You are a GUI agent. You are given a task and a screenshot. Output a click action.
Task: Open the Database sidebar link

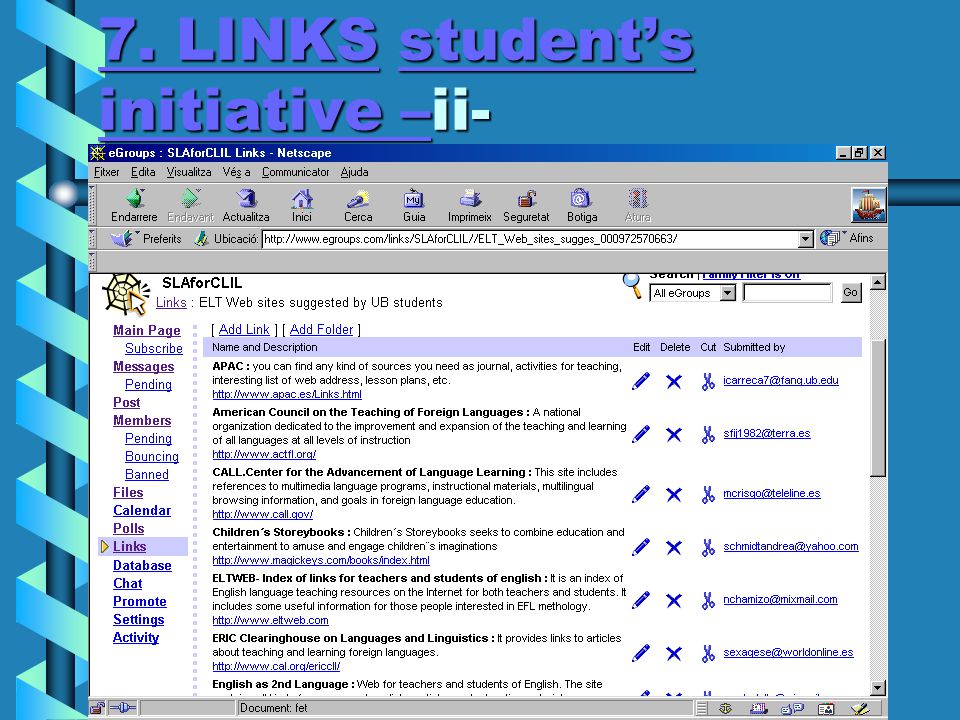point(142,566)
